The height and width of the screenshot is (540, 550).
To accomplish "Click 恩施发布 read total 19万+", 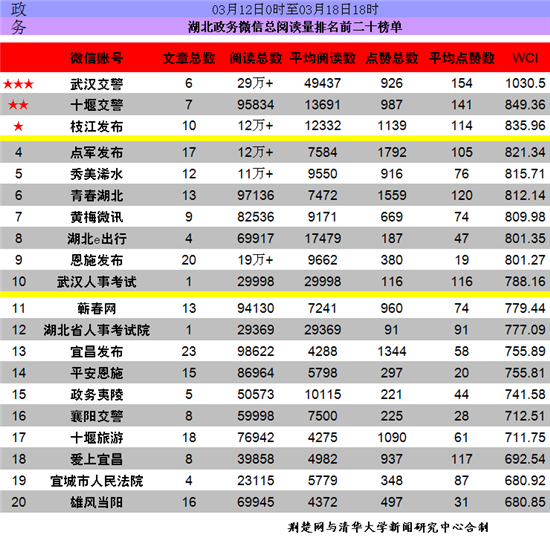I will coord(255,260).
